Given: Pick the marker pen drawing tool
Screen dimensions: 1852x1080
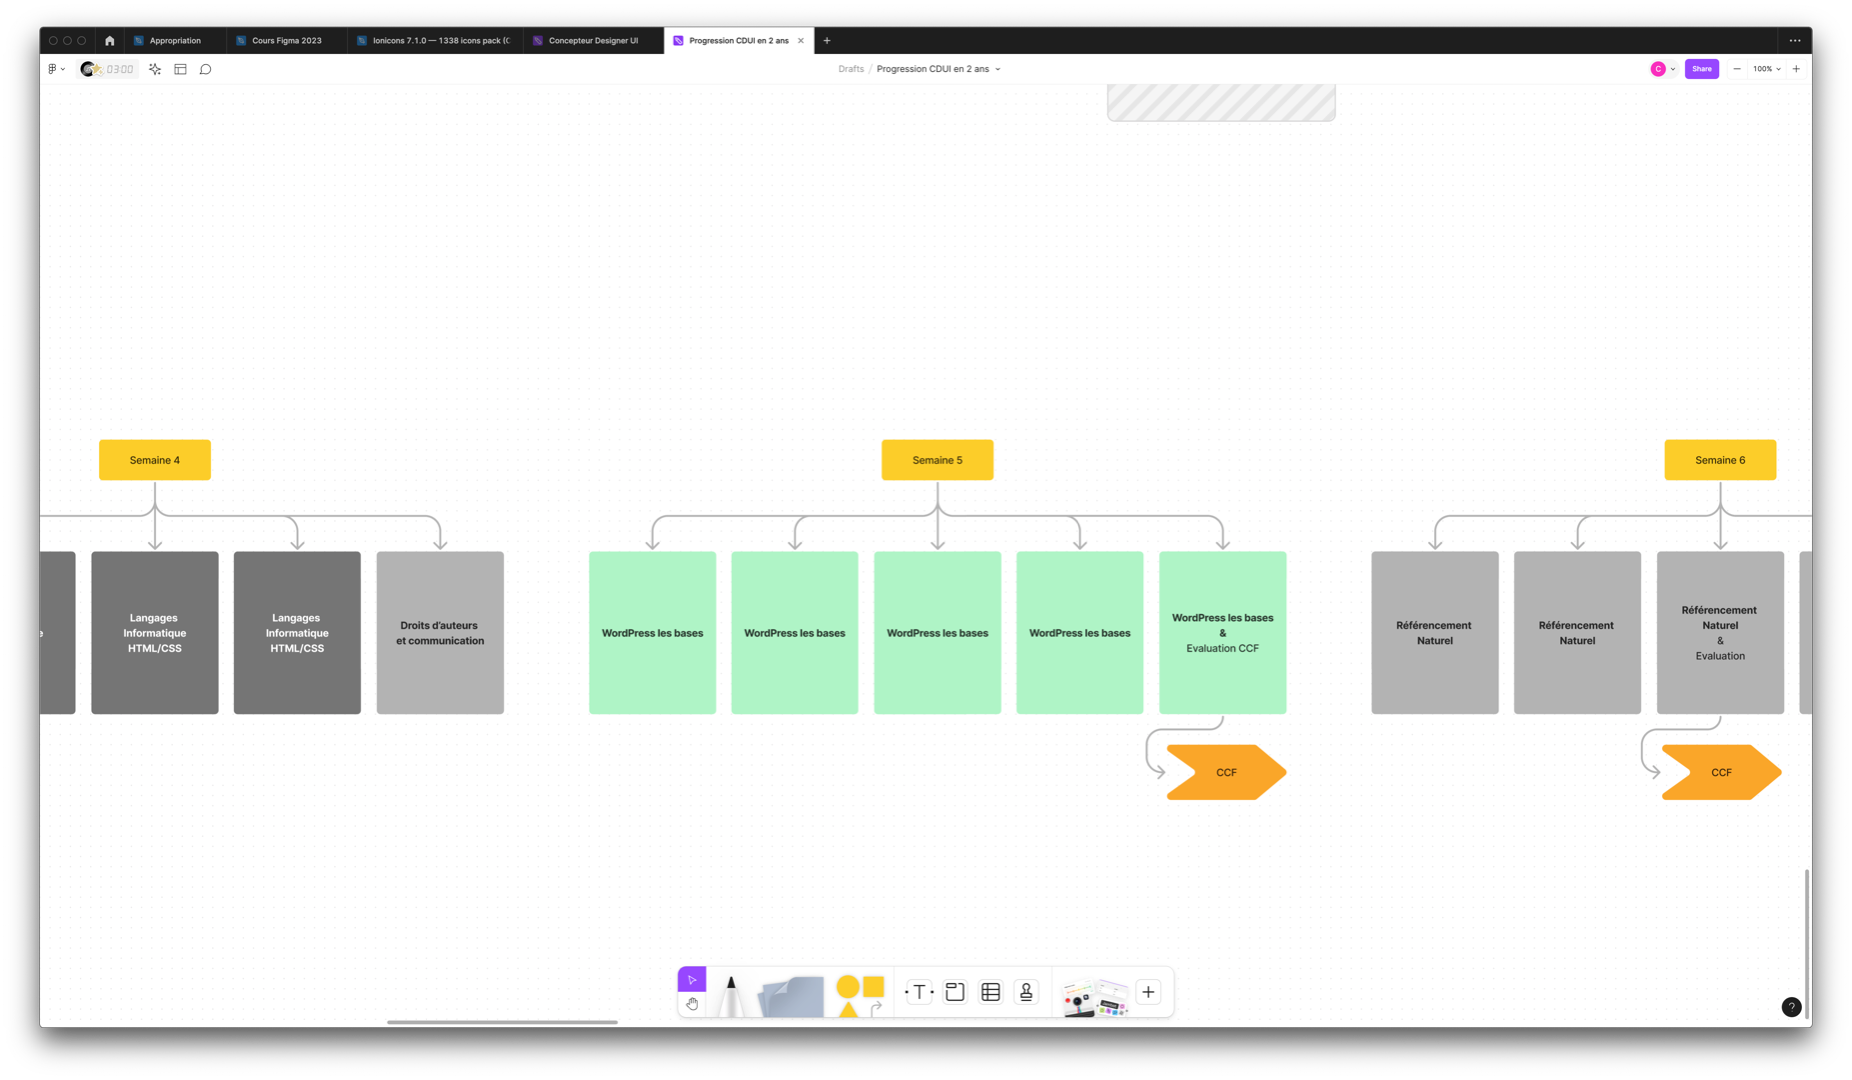Looking at the screenshot, I should click(x=731, y=995).
